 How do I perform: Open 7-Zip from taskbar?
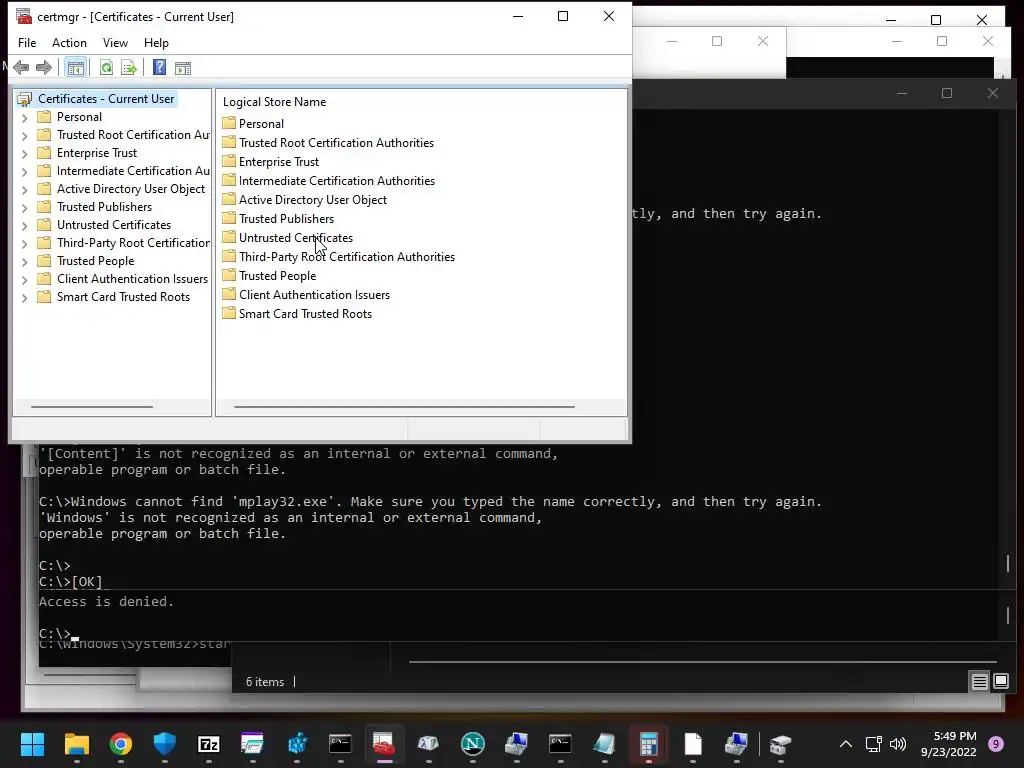[208, 744]
